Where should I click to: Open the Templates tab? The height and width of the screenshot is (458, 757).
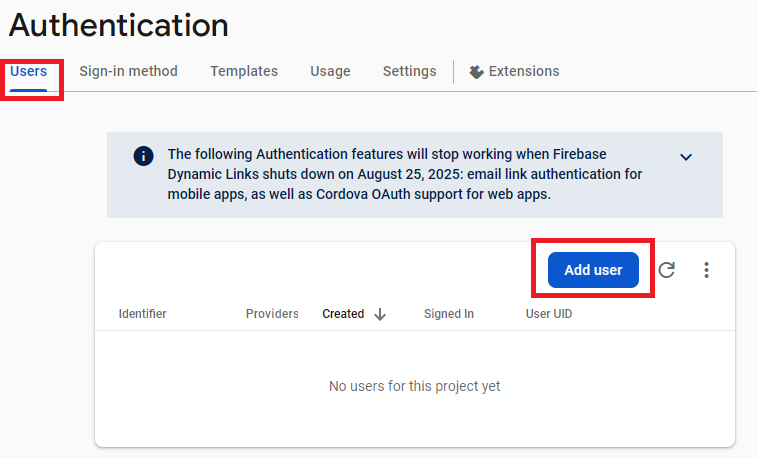[x=244, y=71]
